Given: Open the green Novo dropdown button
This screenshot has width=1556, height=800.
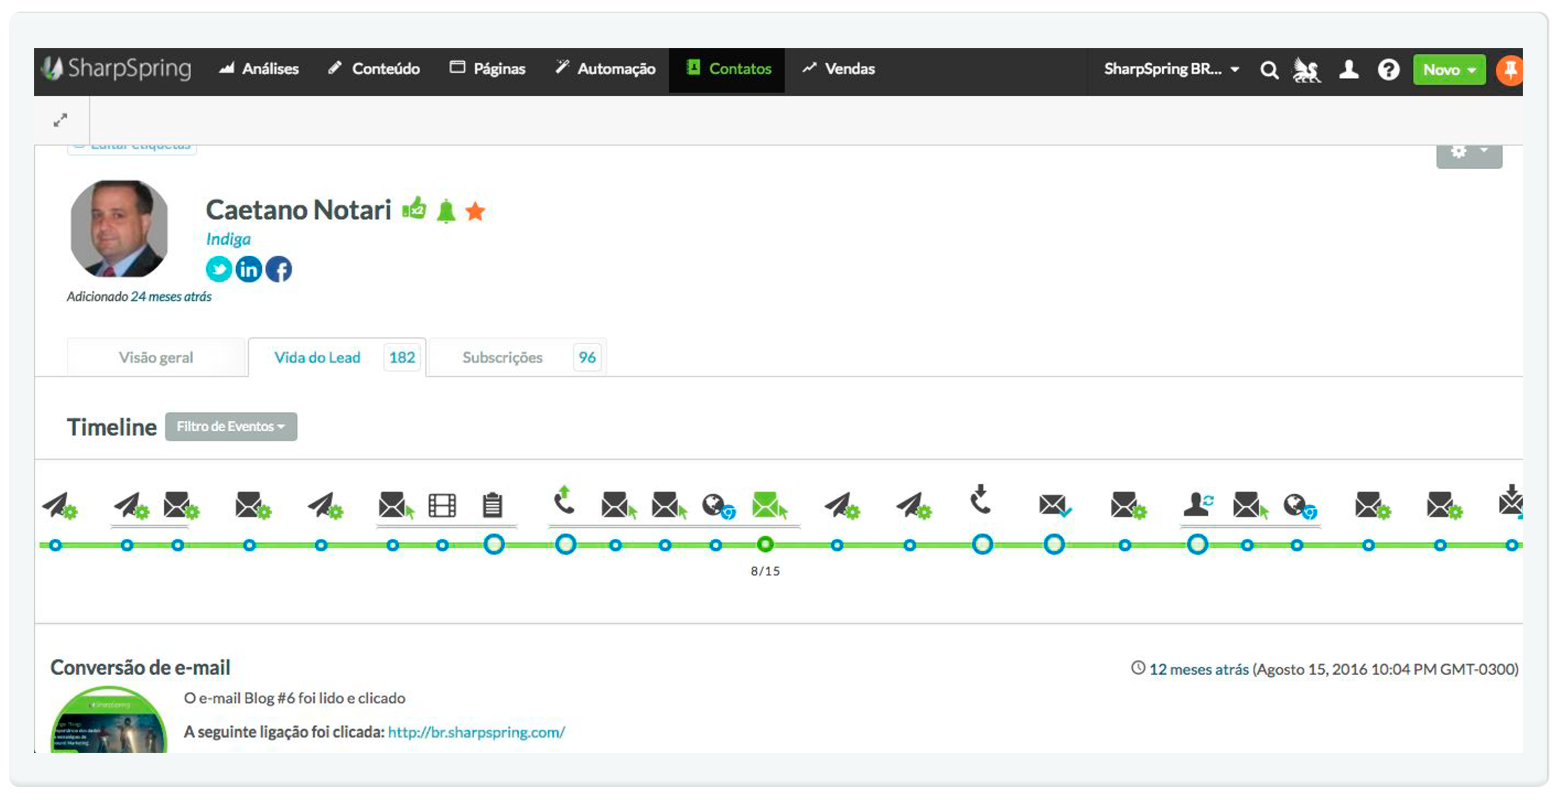Looking at the screenshot, I should coord(1449,70).
